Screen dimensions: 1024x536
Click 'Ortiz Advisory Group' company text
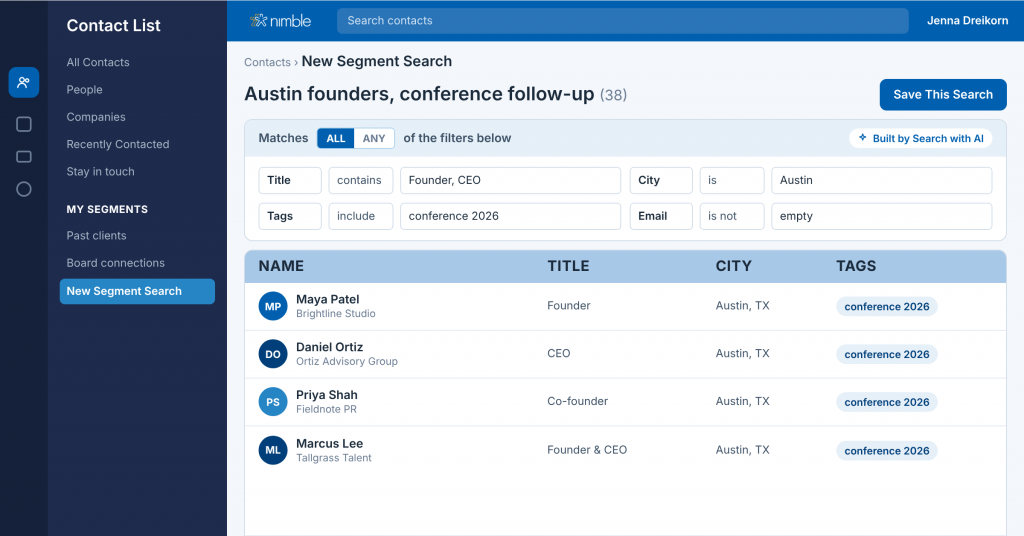(x=347, y=361)
